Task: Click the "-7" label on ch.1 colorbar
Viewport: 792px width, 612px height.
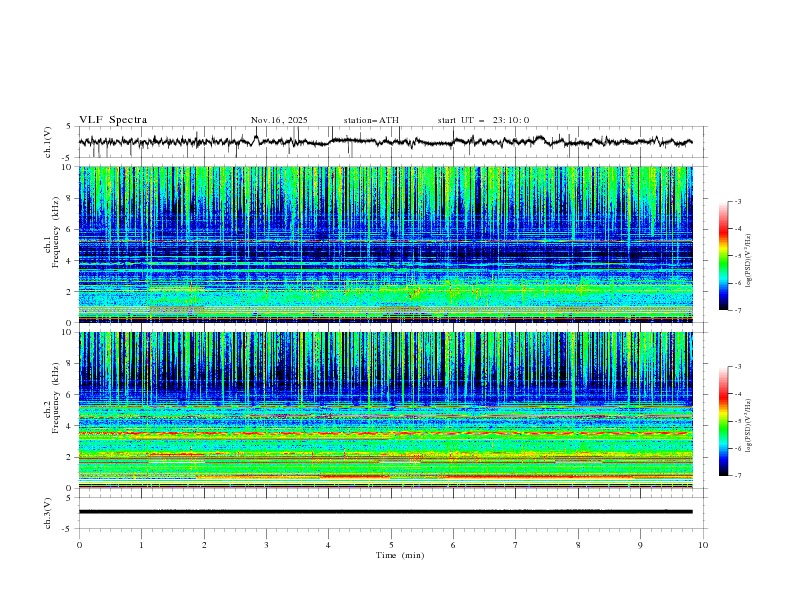Action: 737,310
